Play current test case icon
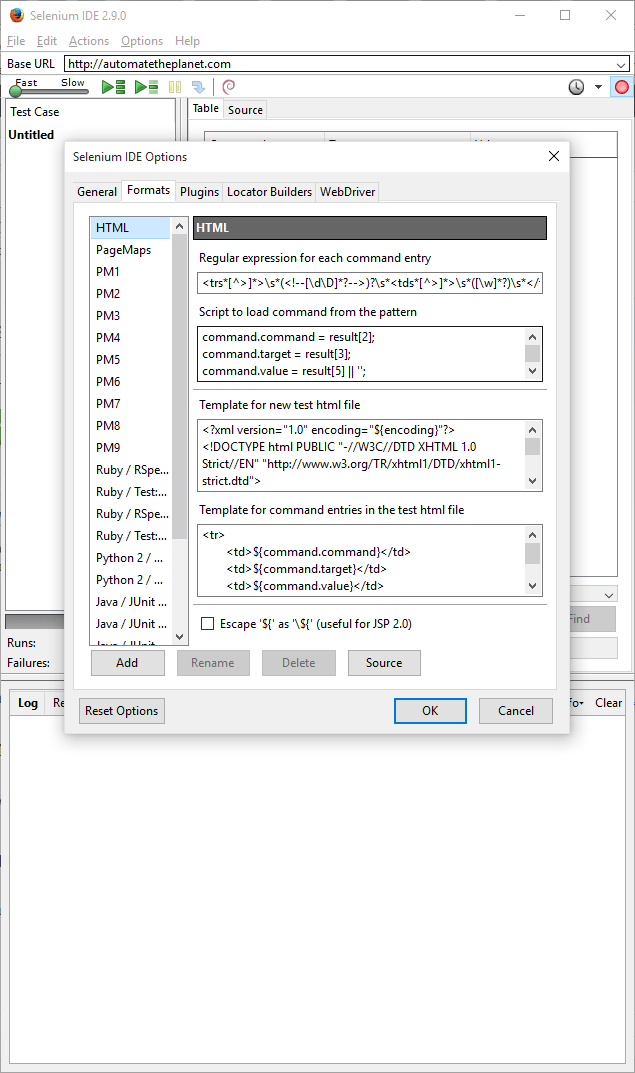The image size is (635, 1073). 146,87
